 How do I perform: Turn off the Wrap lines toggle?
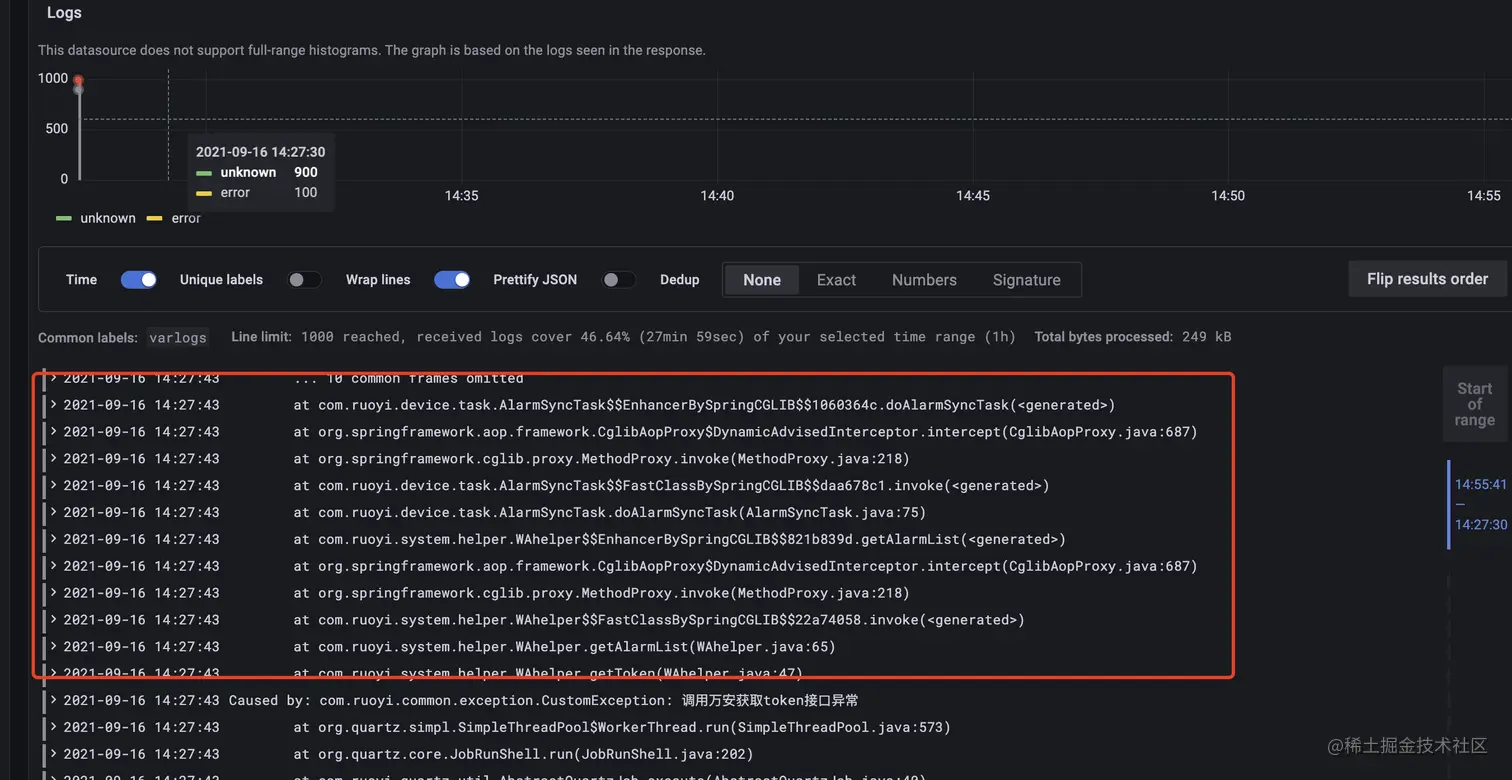[452, 280]
